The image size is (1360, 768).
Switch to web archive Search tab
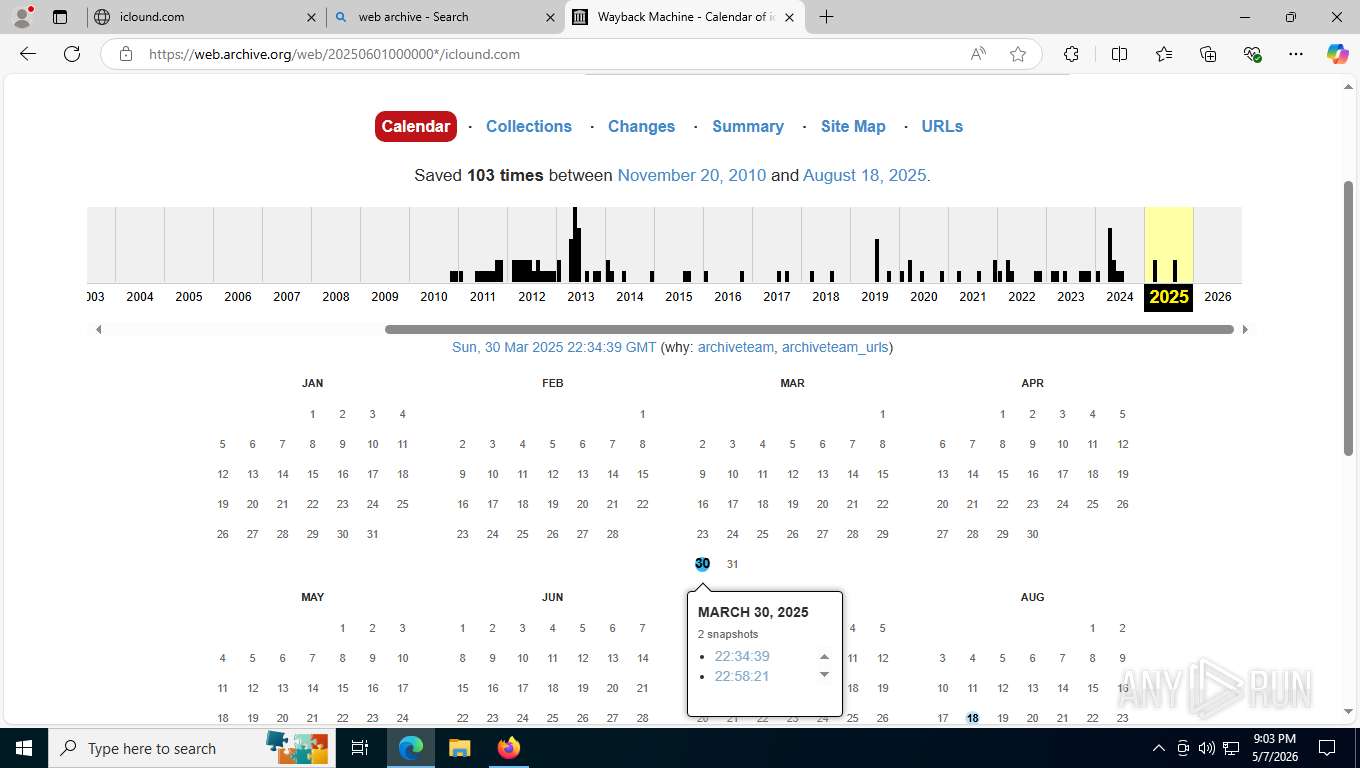pos(445,17)
